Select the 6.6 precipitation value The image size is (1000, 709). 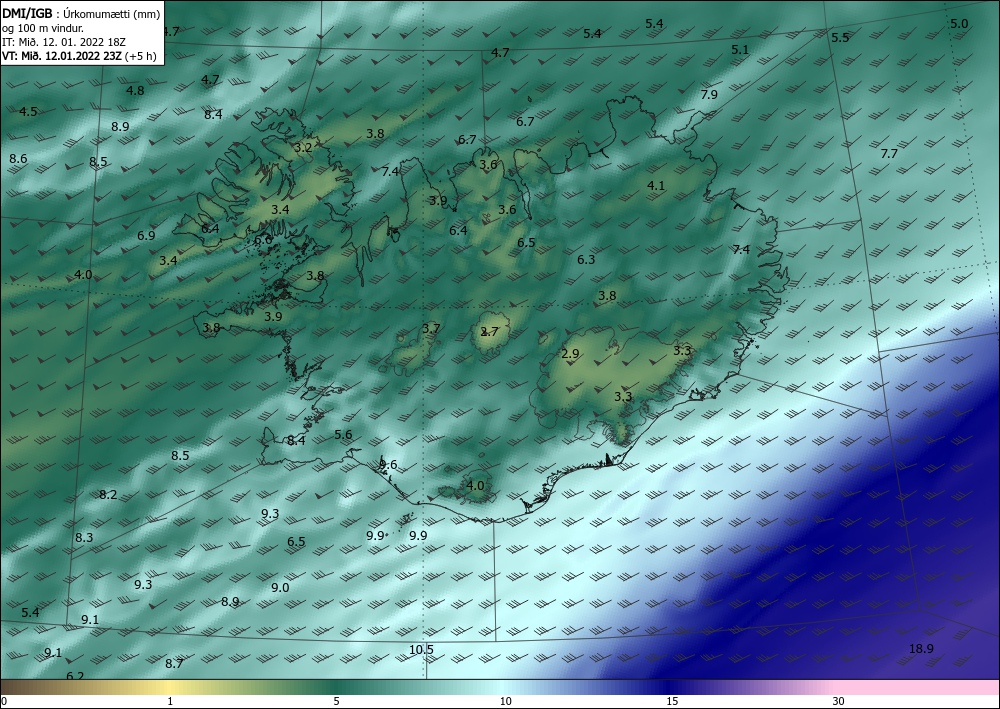tap(263, 240)
